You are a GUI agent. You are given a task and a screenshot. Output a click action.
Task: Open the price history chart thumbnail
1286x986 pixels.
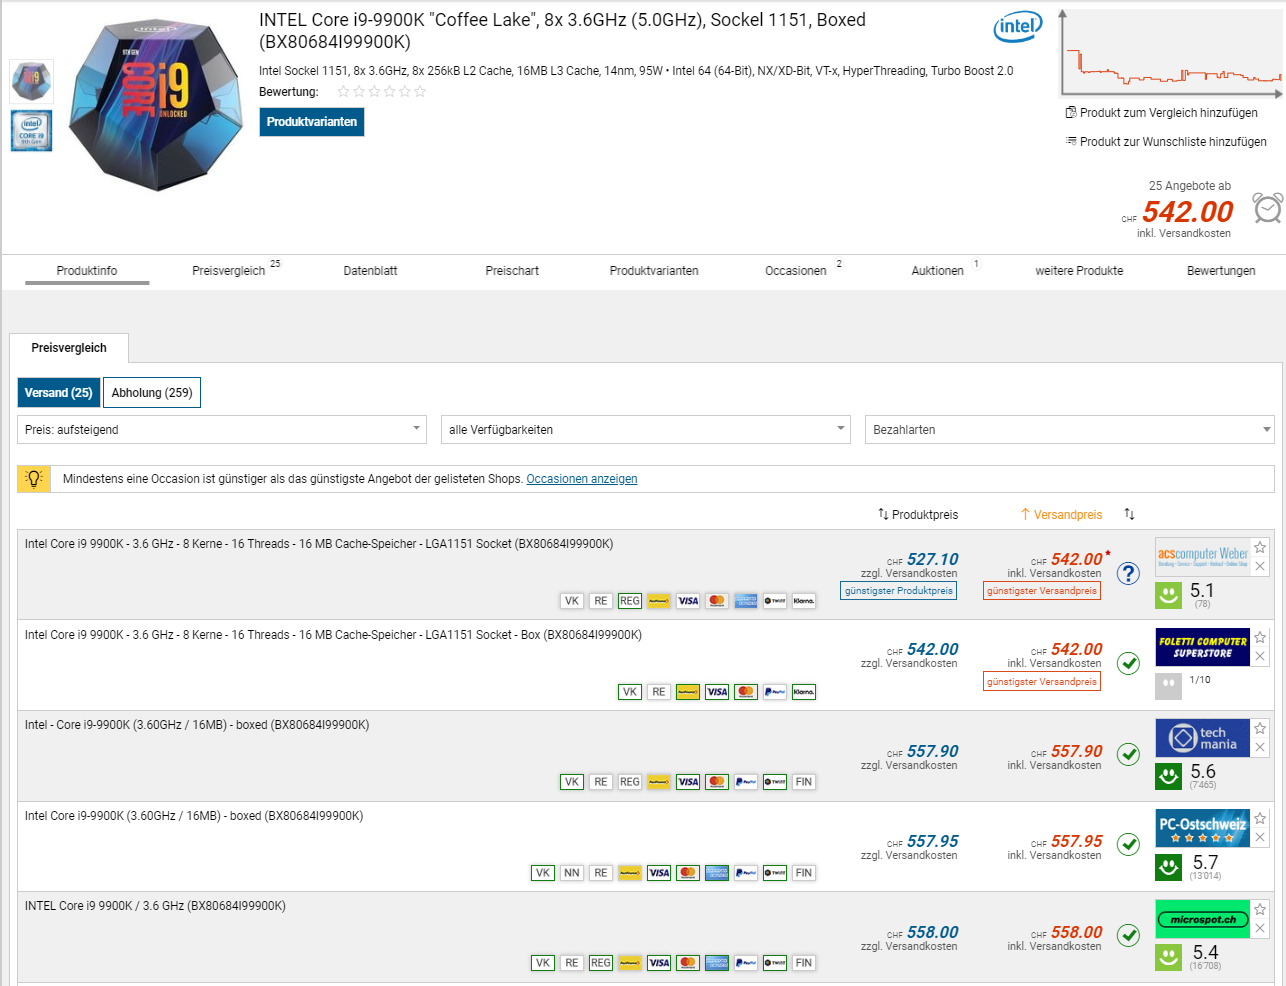[x=1171, y=55]
